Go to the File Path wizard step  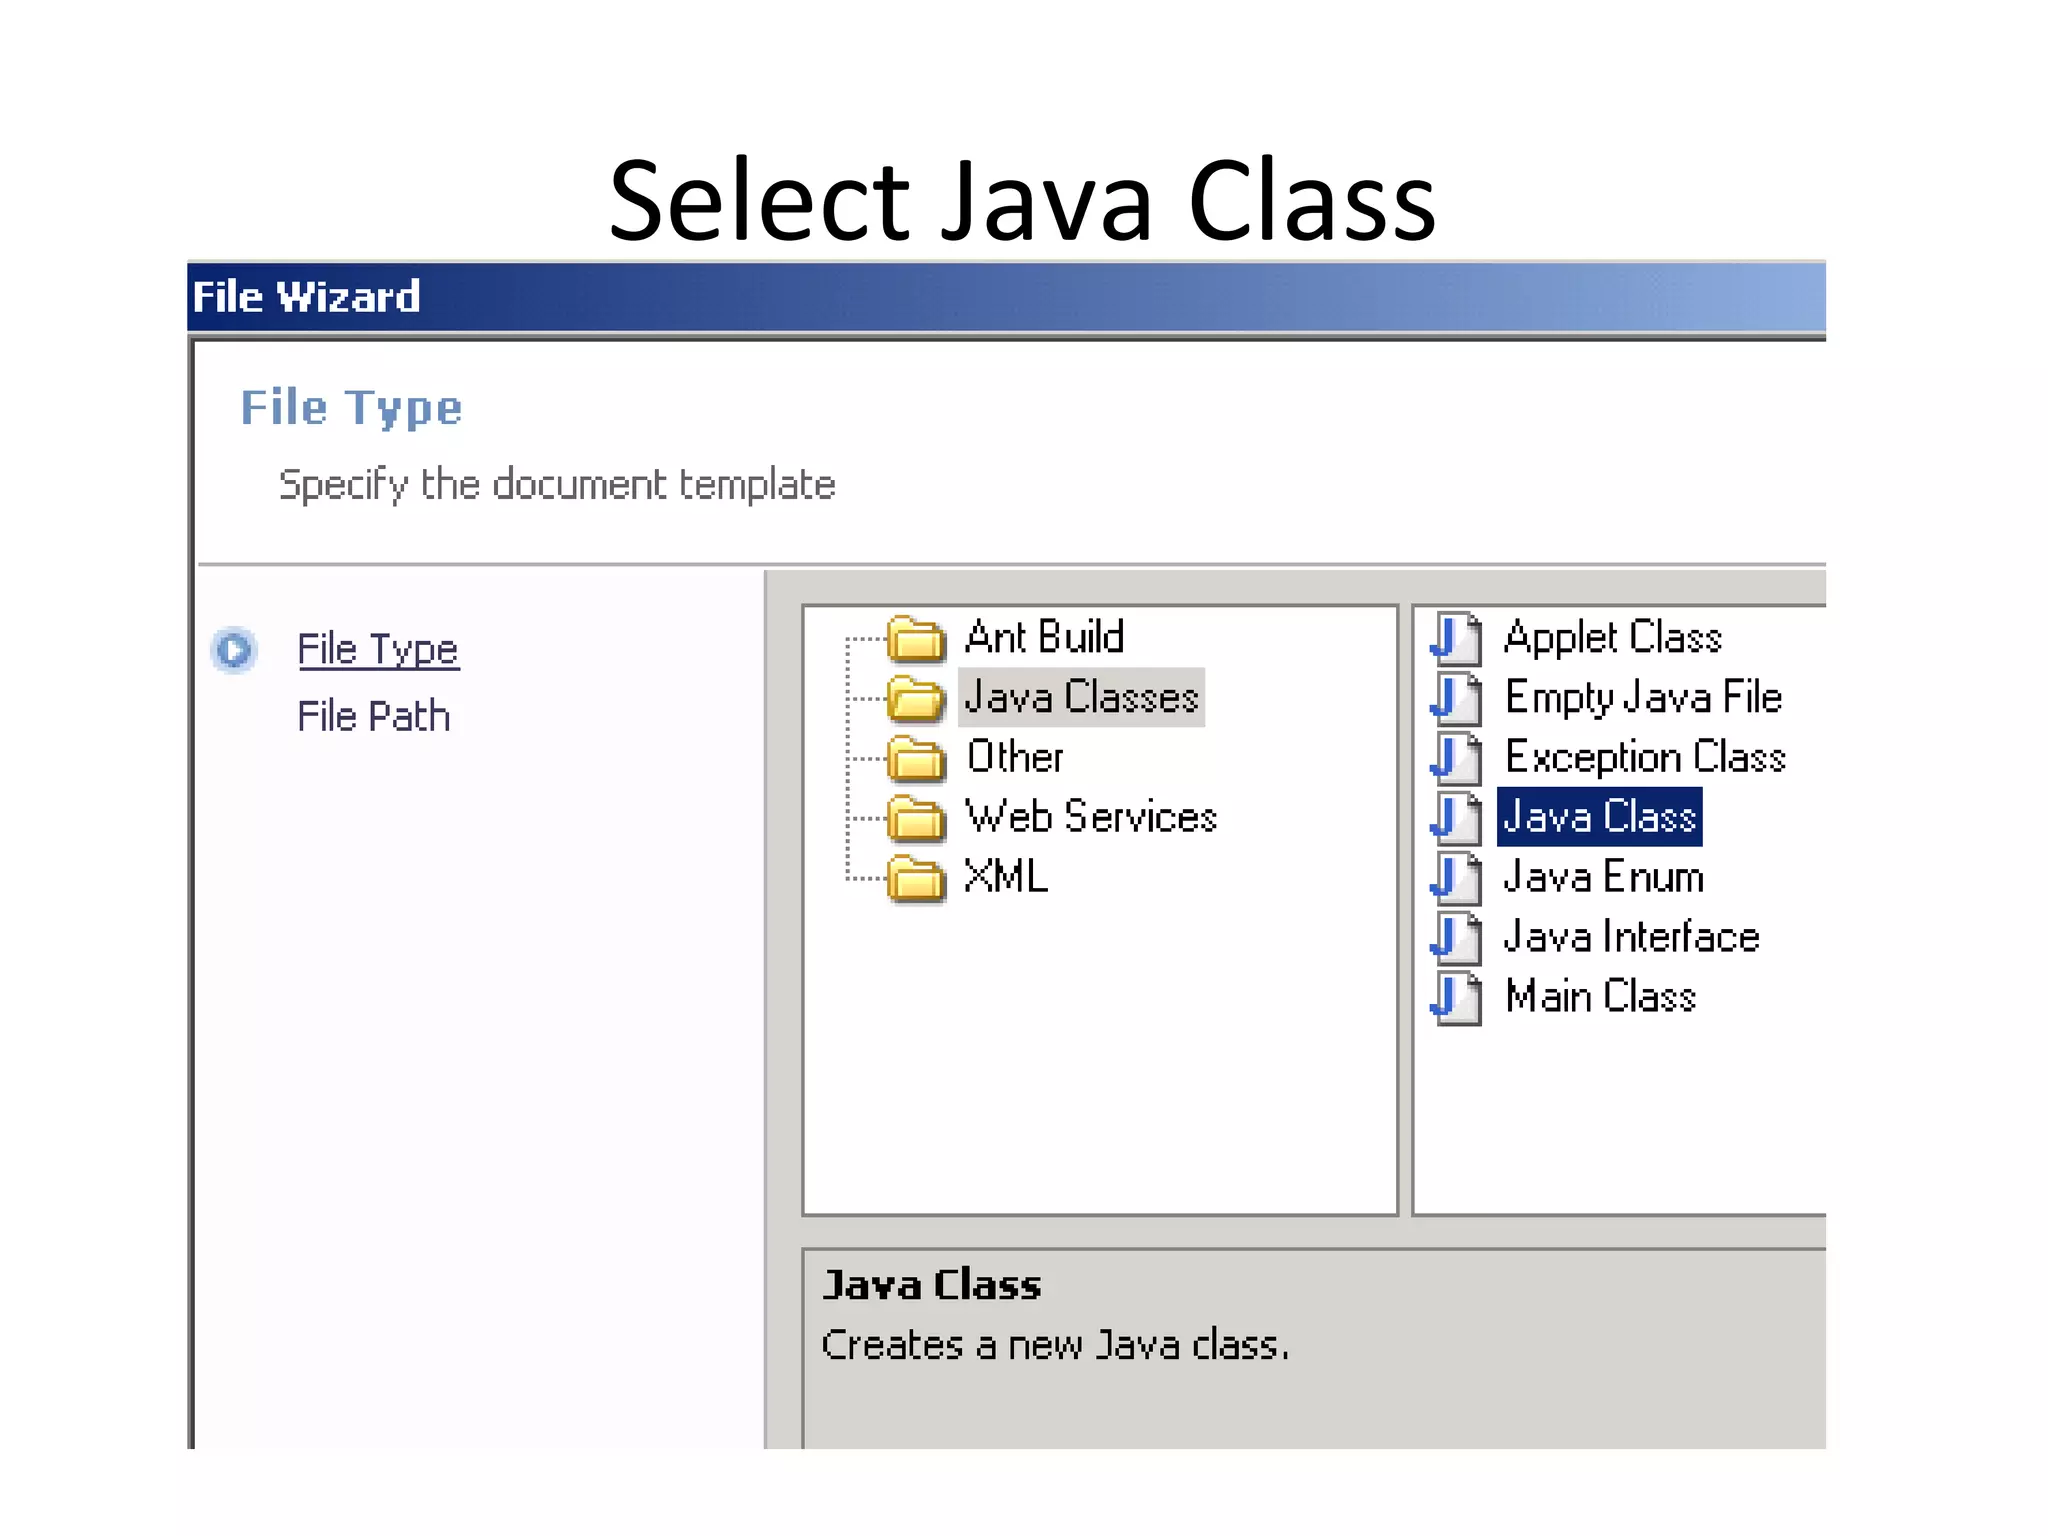click(x=373, y=717)
